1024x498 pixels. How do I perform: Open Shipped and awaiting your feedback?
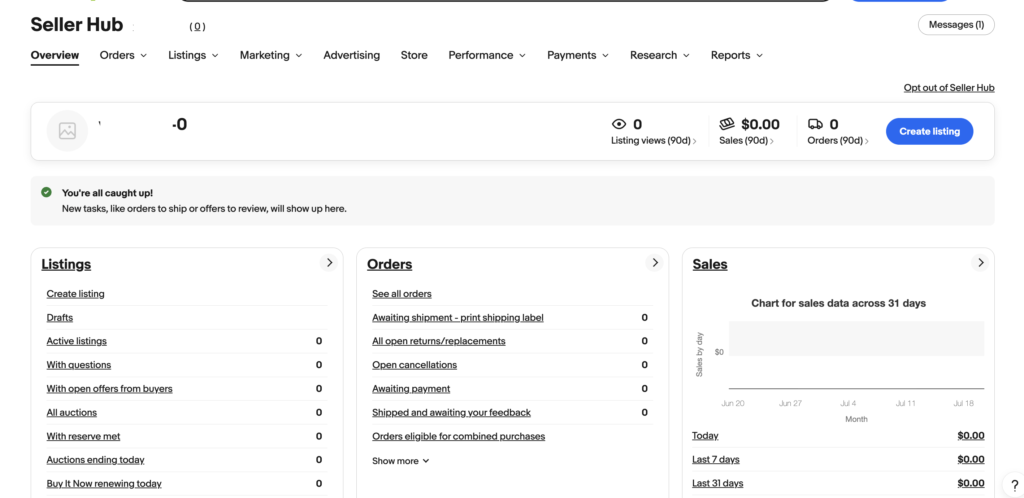point(451,412)
